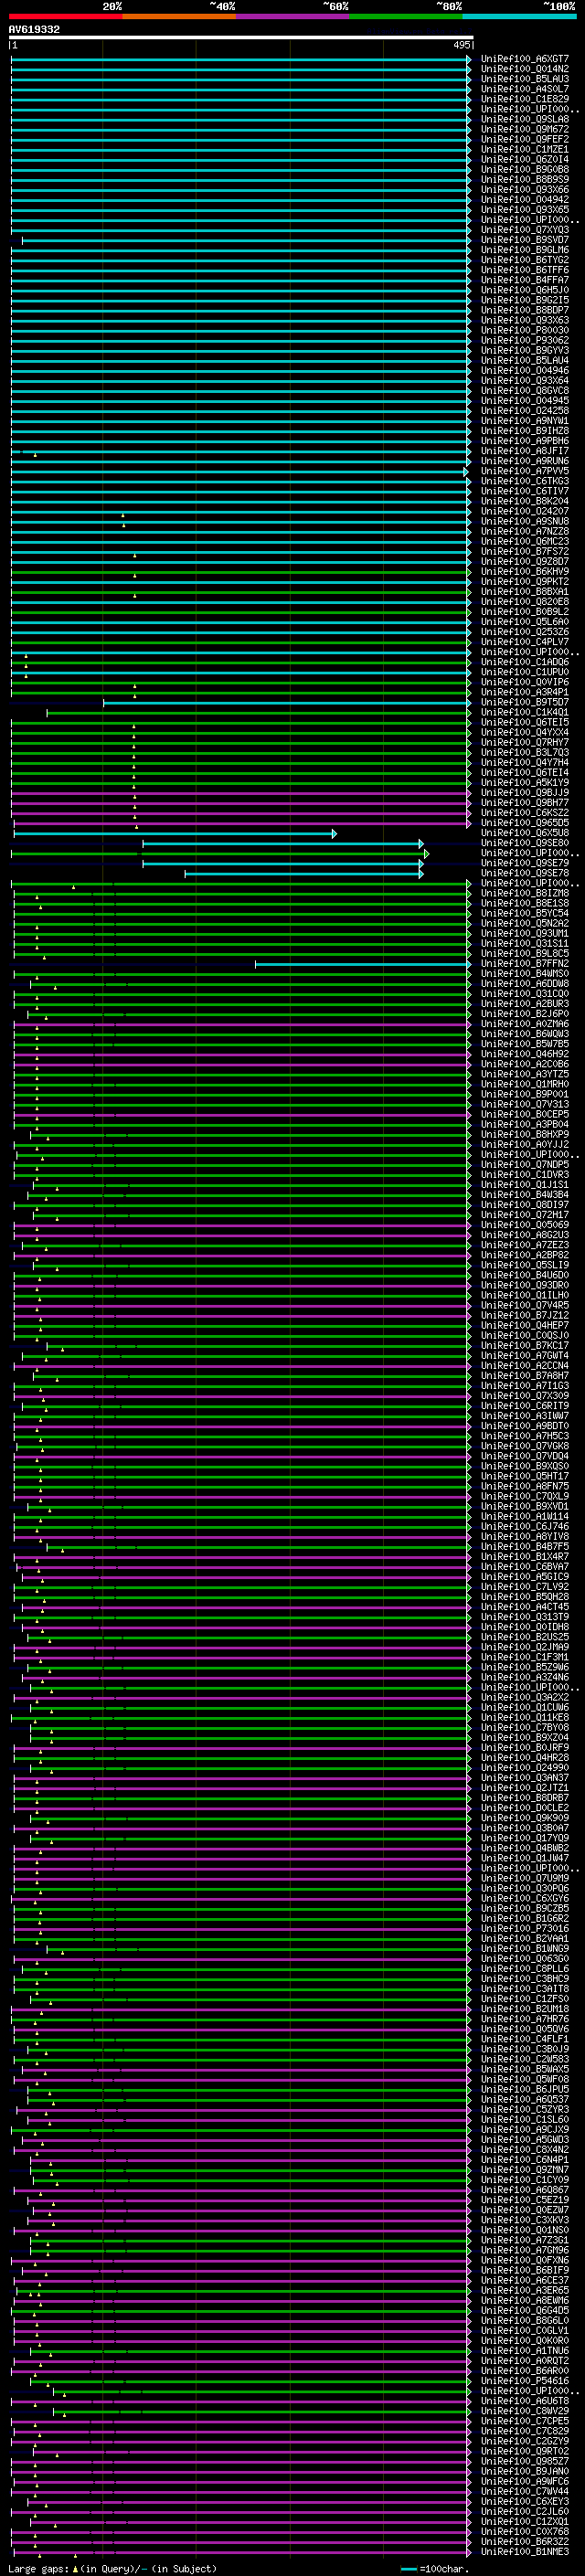The image size is (585, 2576).
Task: Open hit UniRef100_A6XGT7
Action: [525, 59]
